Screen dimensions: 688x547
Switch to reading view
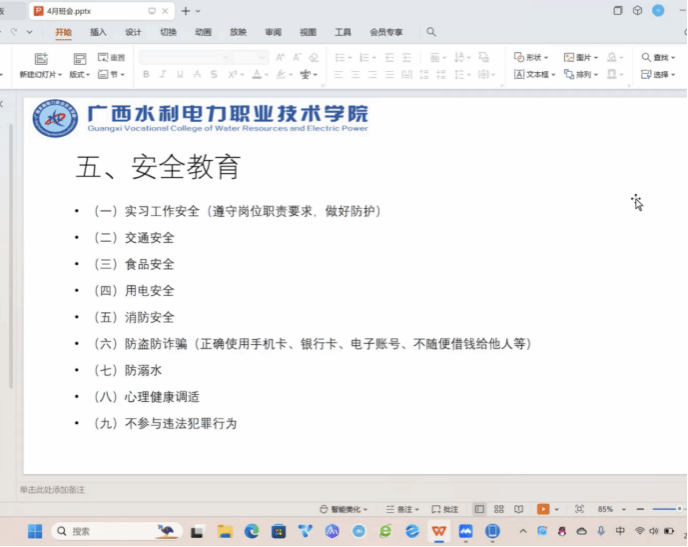[518, 509]
